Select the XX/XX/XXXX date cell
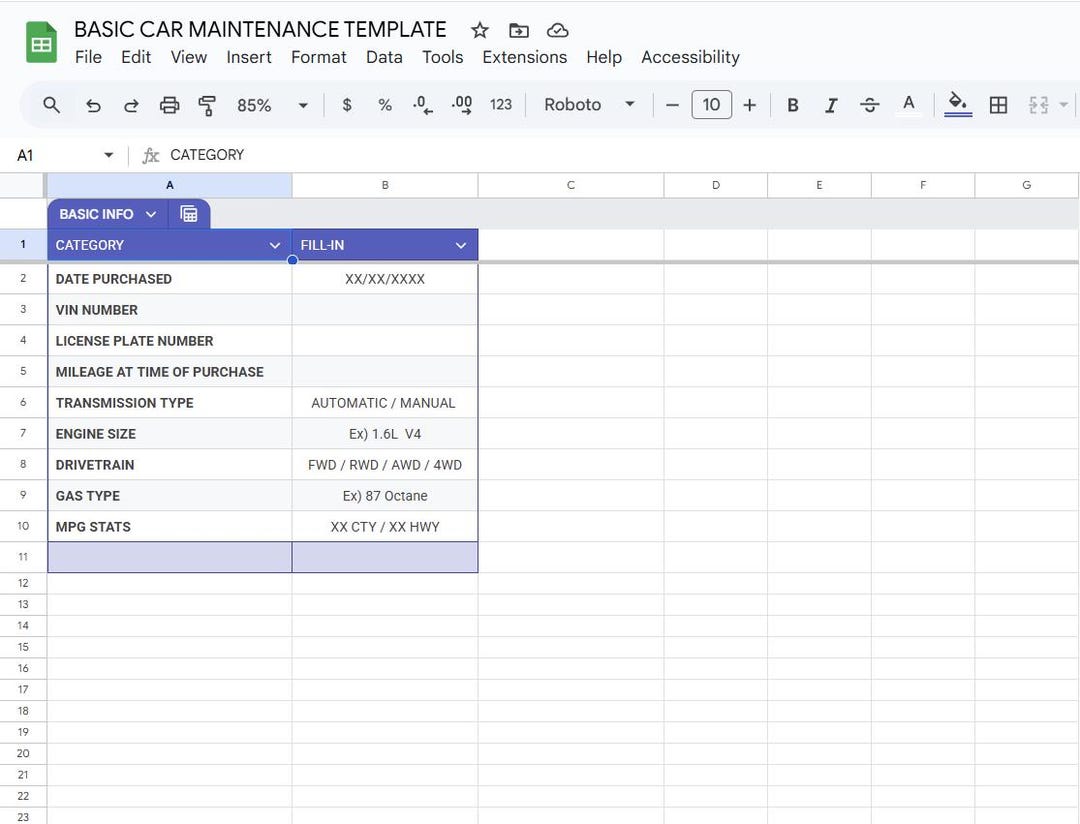Screen dimensions: 1080x824 pos(385,279)
